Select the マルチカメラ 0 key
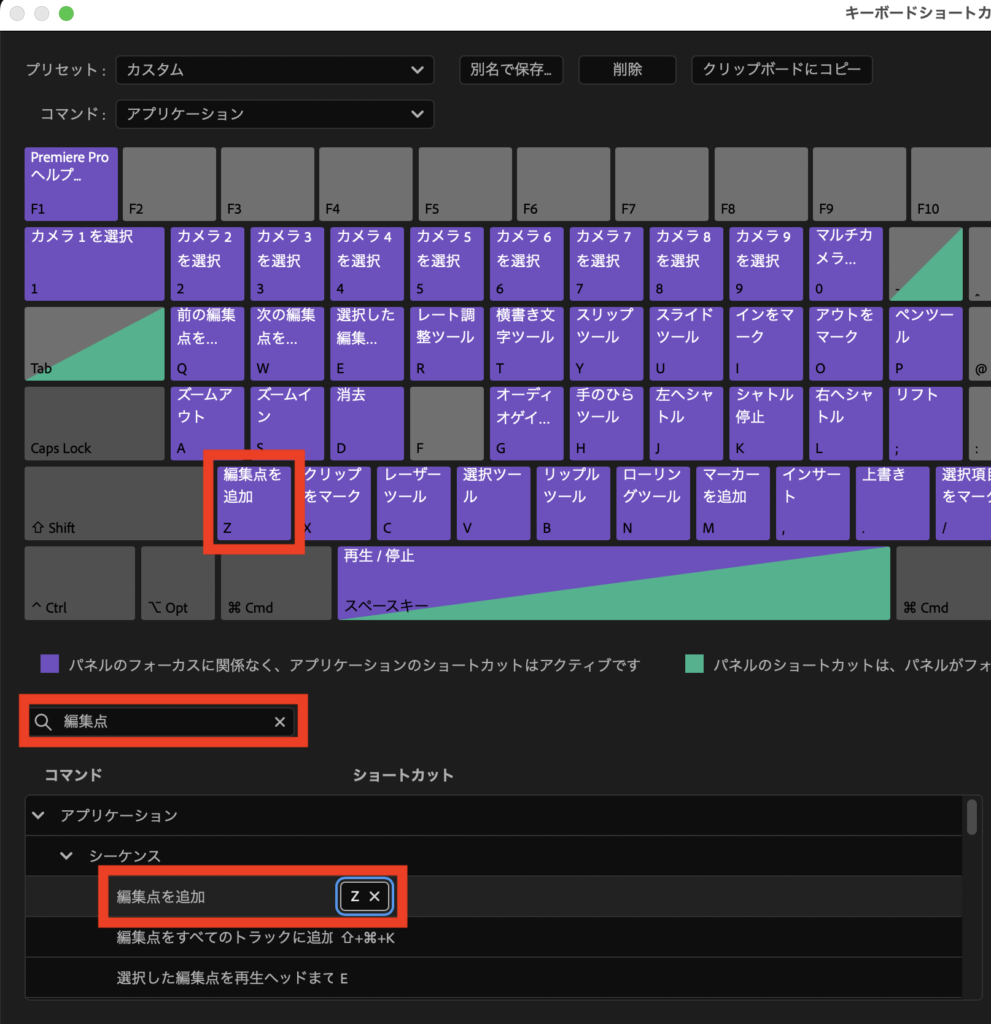The image size is (991, 1024). [x=846, y=264]
